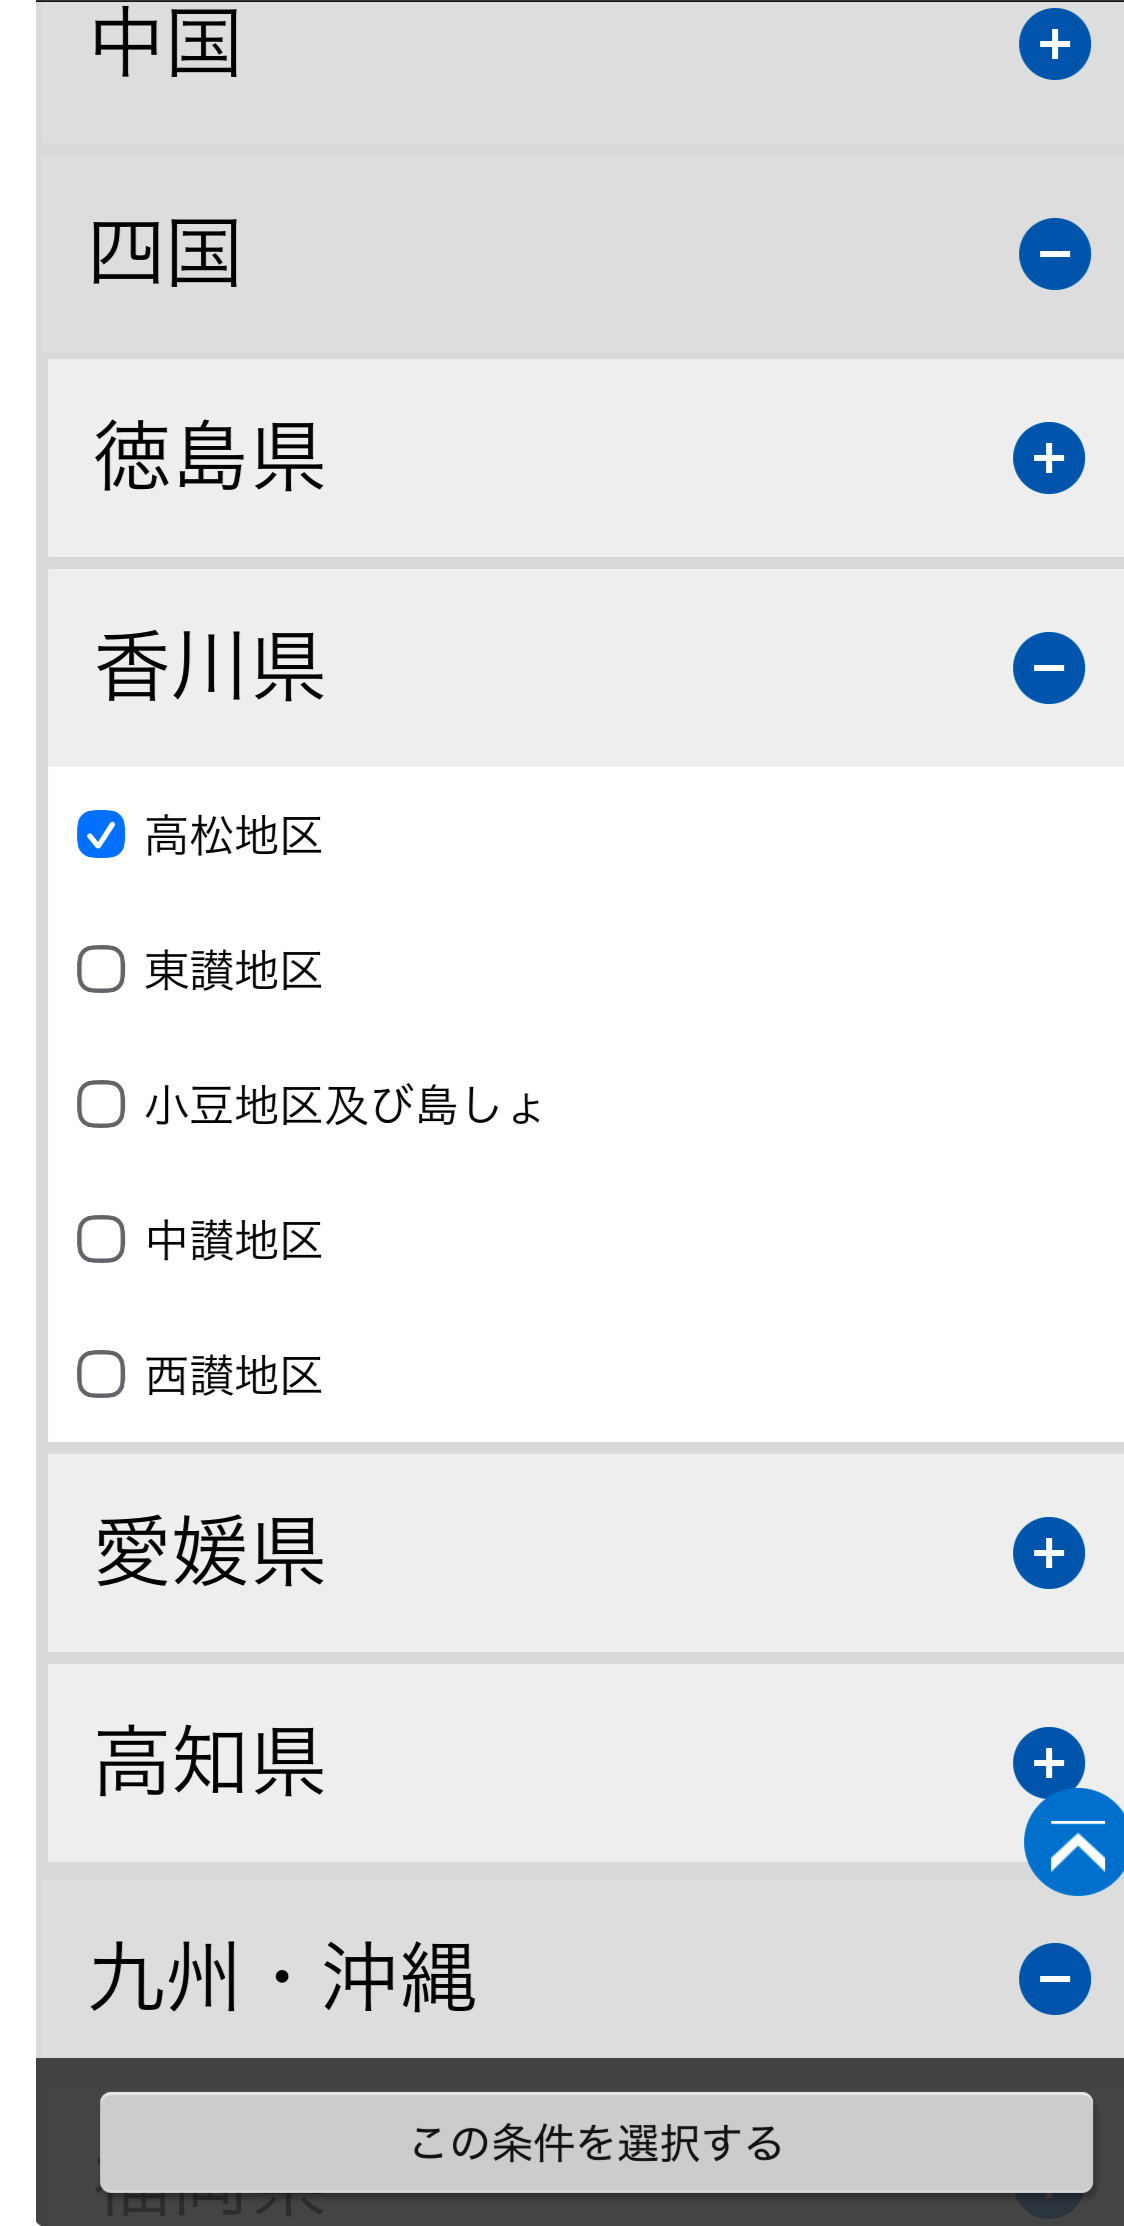Check the 西讃地区 checkbox
Viewport: 1124px width, 2226px height.
click(x=101, y=1375)
